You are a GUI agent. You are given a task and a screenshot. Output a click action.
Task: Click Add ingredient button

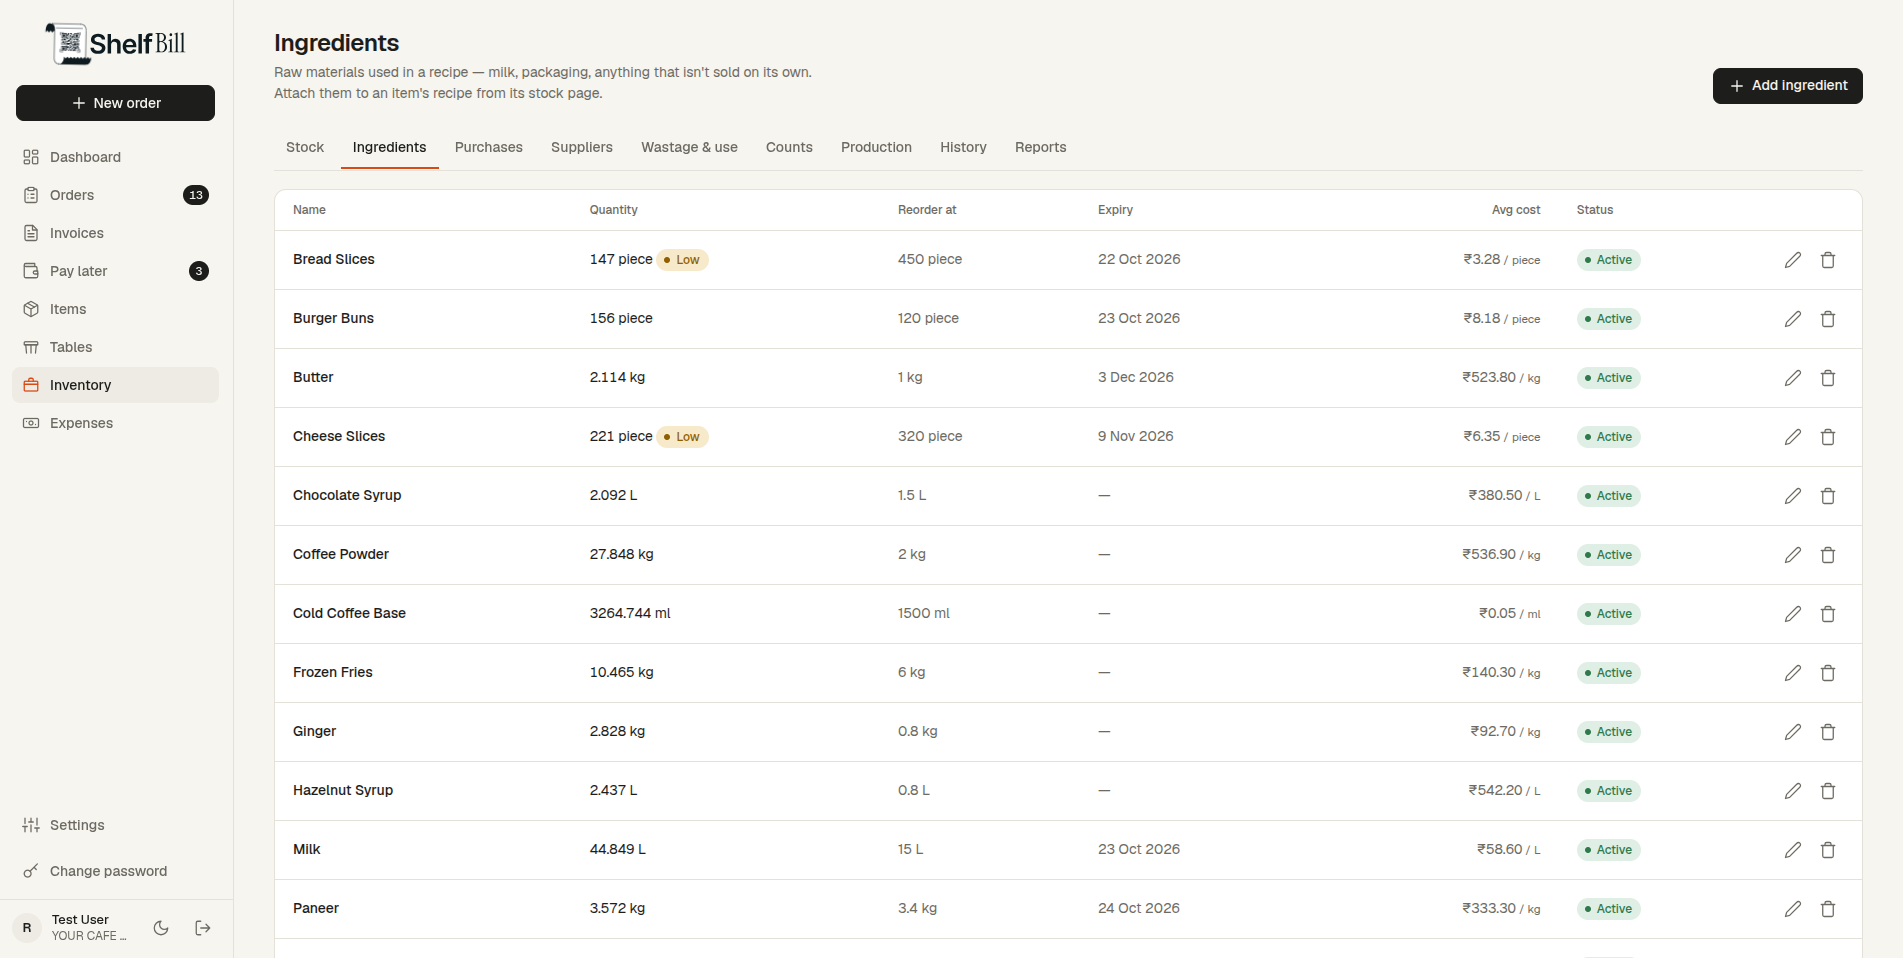(1788, 86)
